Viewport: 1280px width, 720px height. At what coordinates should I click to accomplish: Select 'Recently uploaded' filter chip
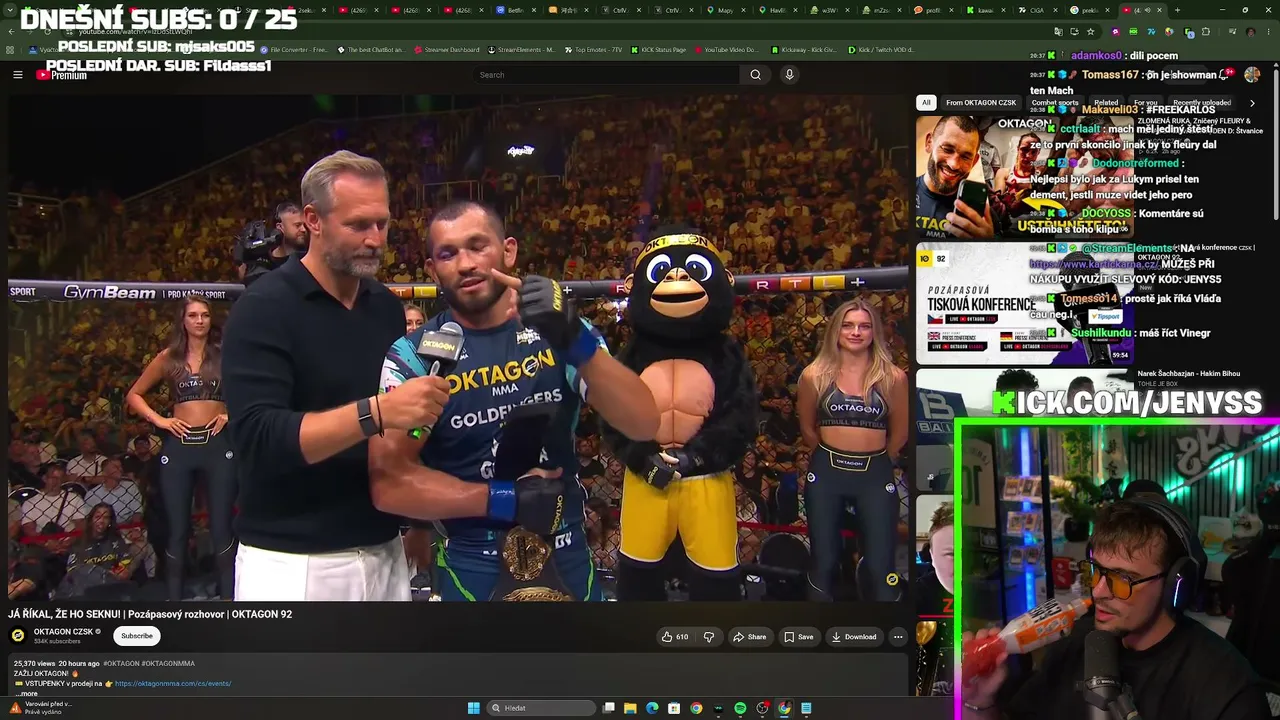[1202, 102]
